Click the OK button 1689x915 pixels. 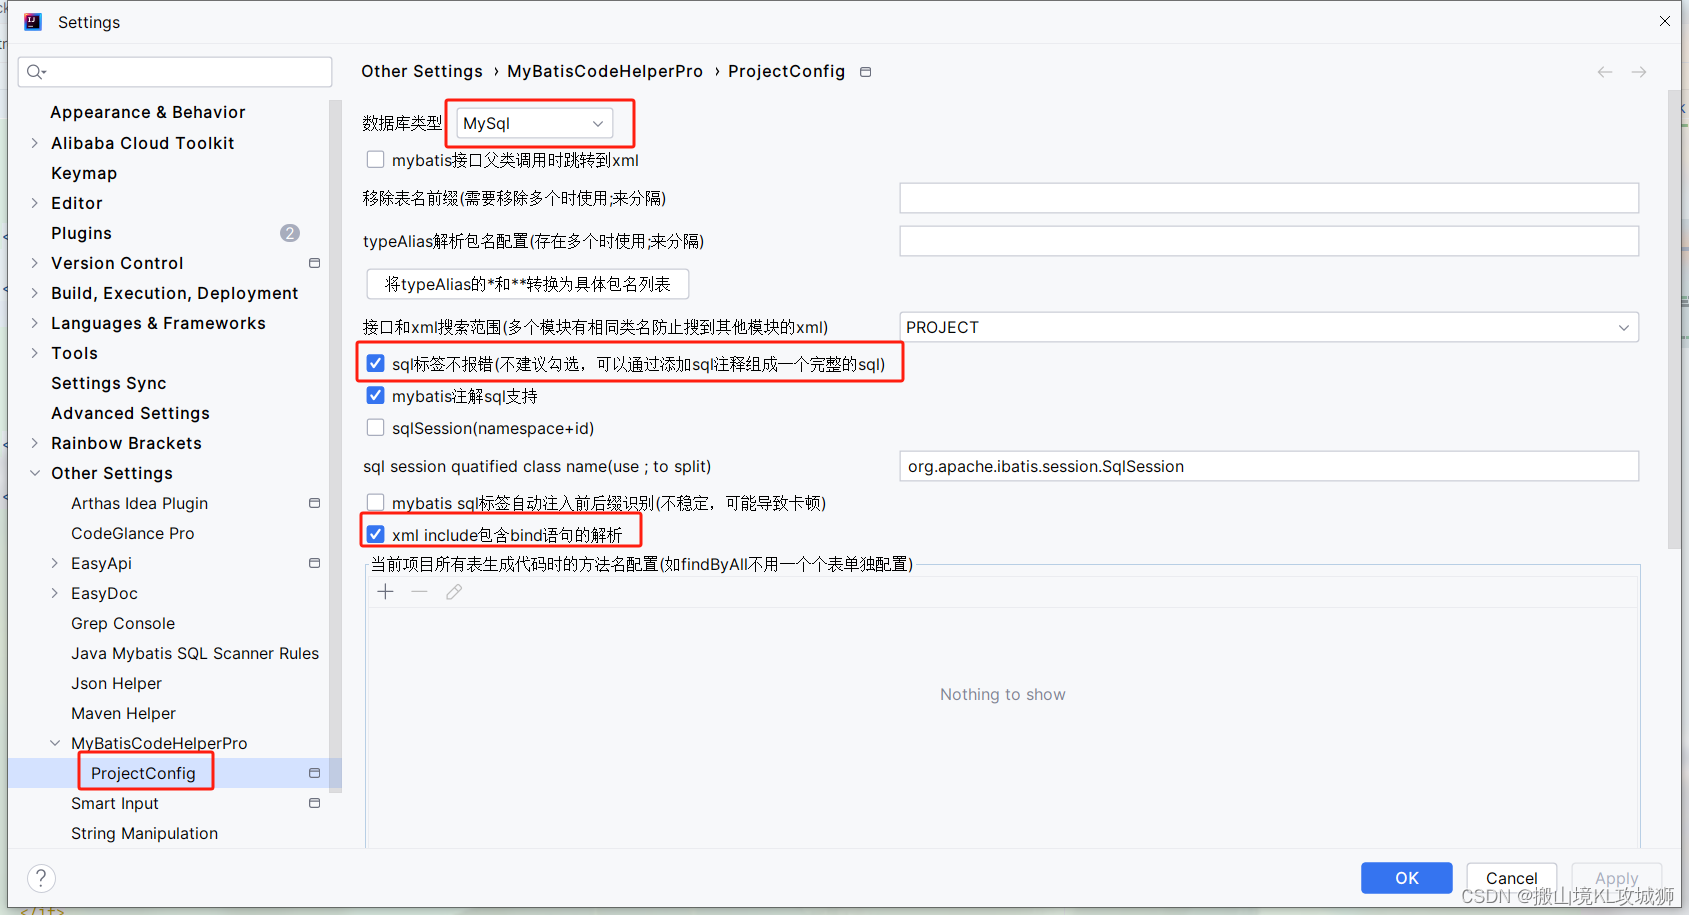(x=1407, y=878)
